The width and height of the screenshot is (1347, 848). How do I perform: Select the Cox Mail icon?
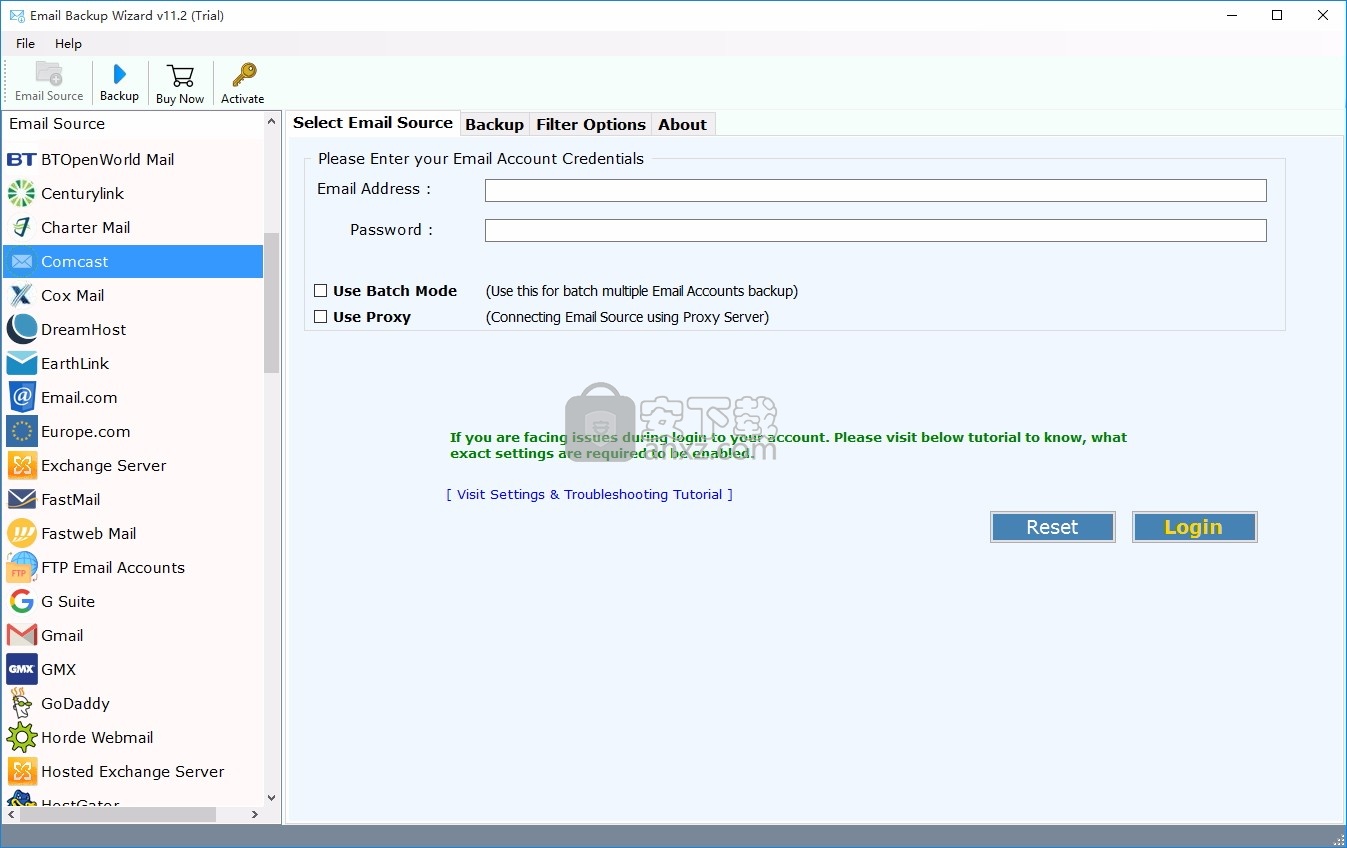(x=21, y=295)
